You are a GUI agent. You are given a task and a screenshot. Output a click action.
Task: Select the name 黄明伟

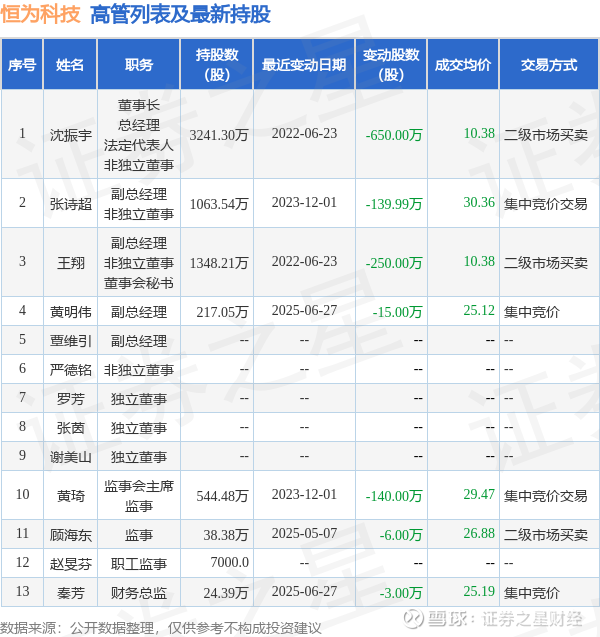click(x=71, y=312)
